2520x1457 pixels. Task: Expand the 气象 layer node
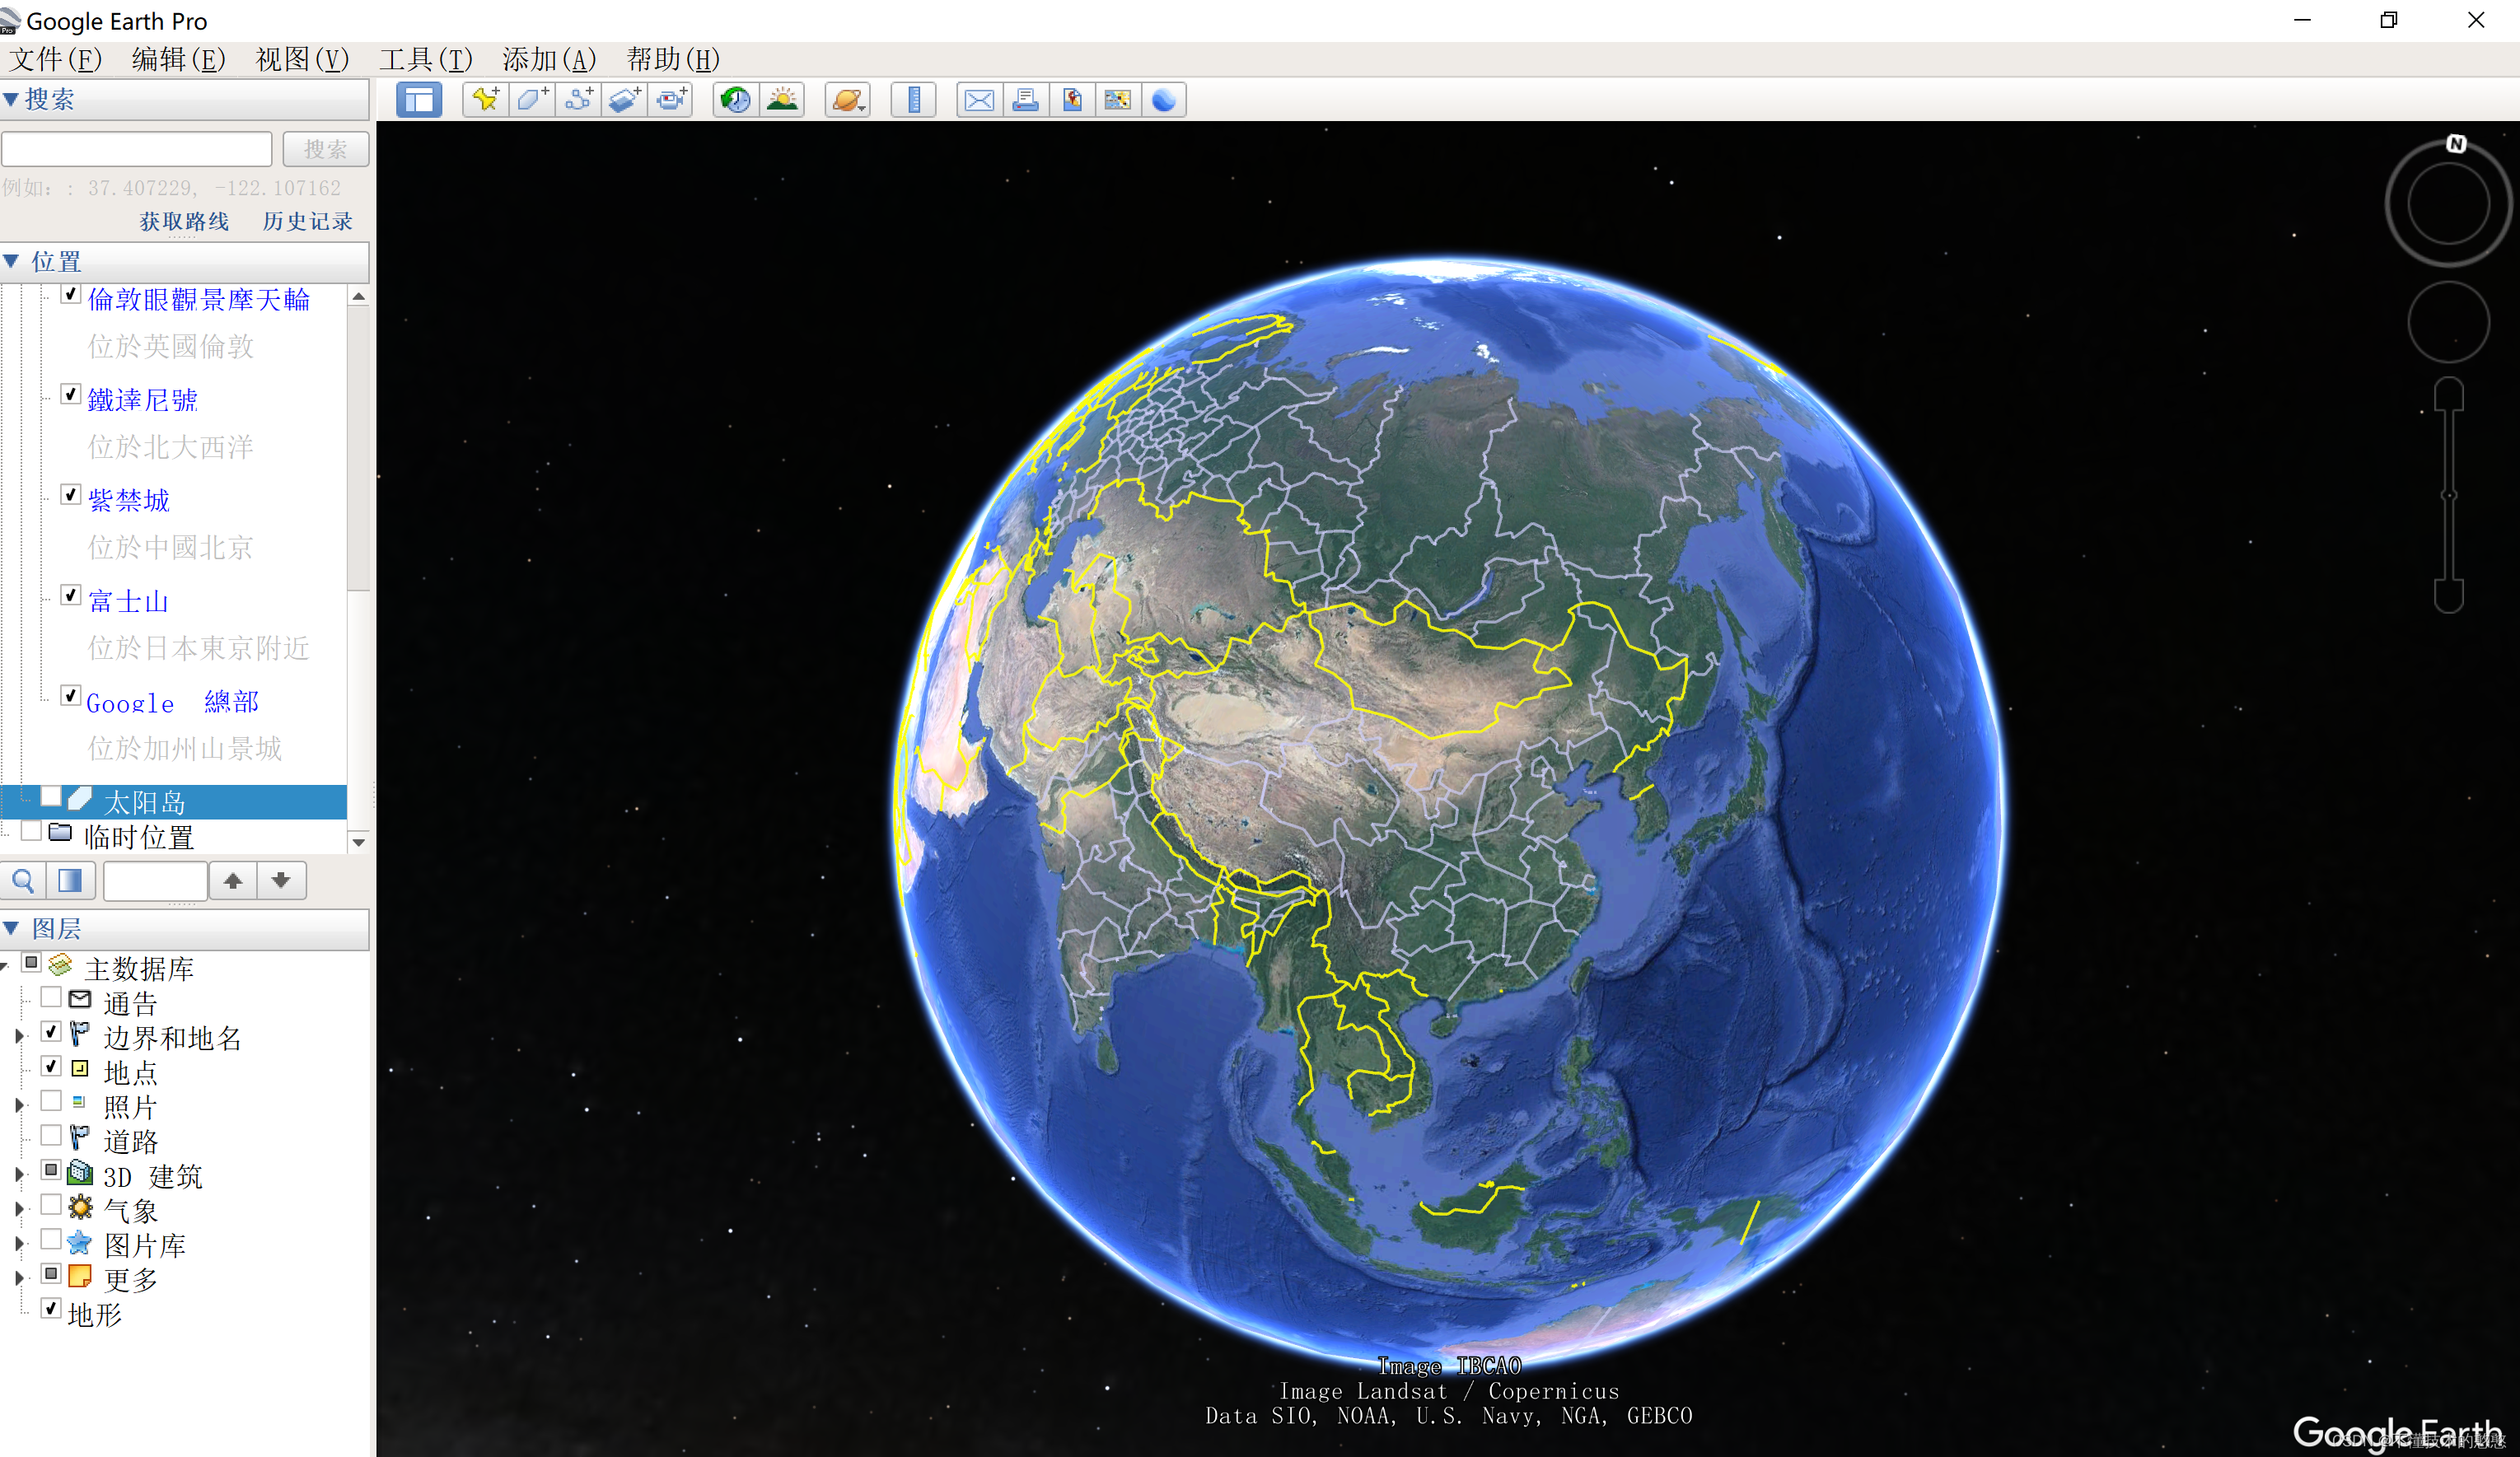click(x=19, y=1209)
